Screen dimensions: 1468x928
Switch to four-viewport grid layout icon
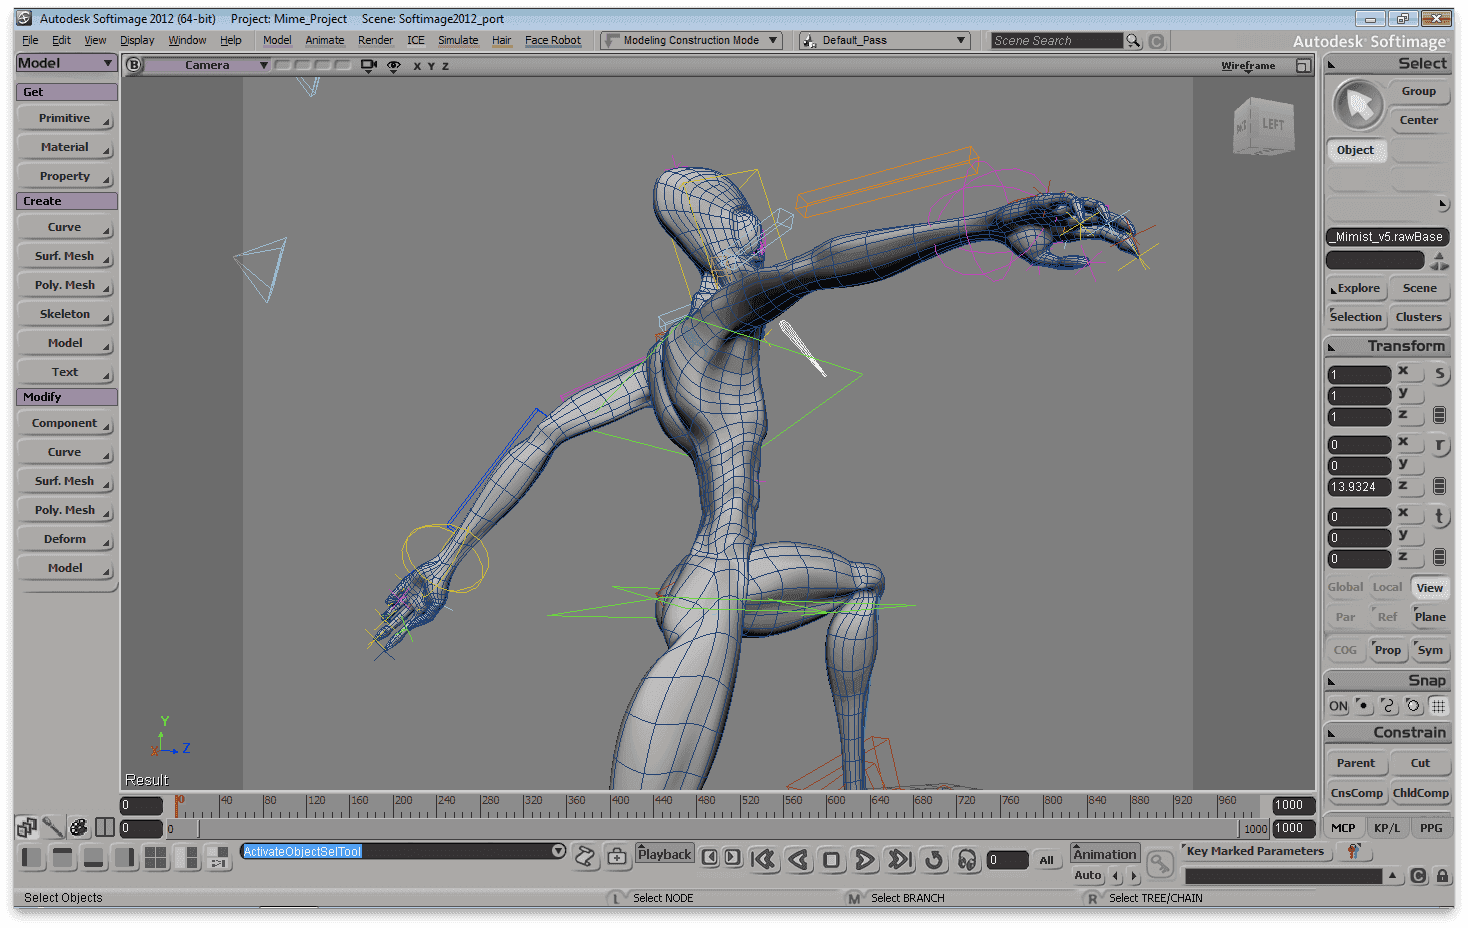pos(155,857)
